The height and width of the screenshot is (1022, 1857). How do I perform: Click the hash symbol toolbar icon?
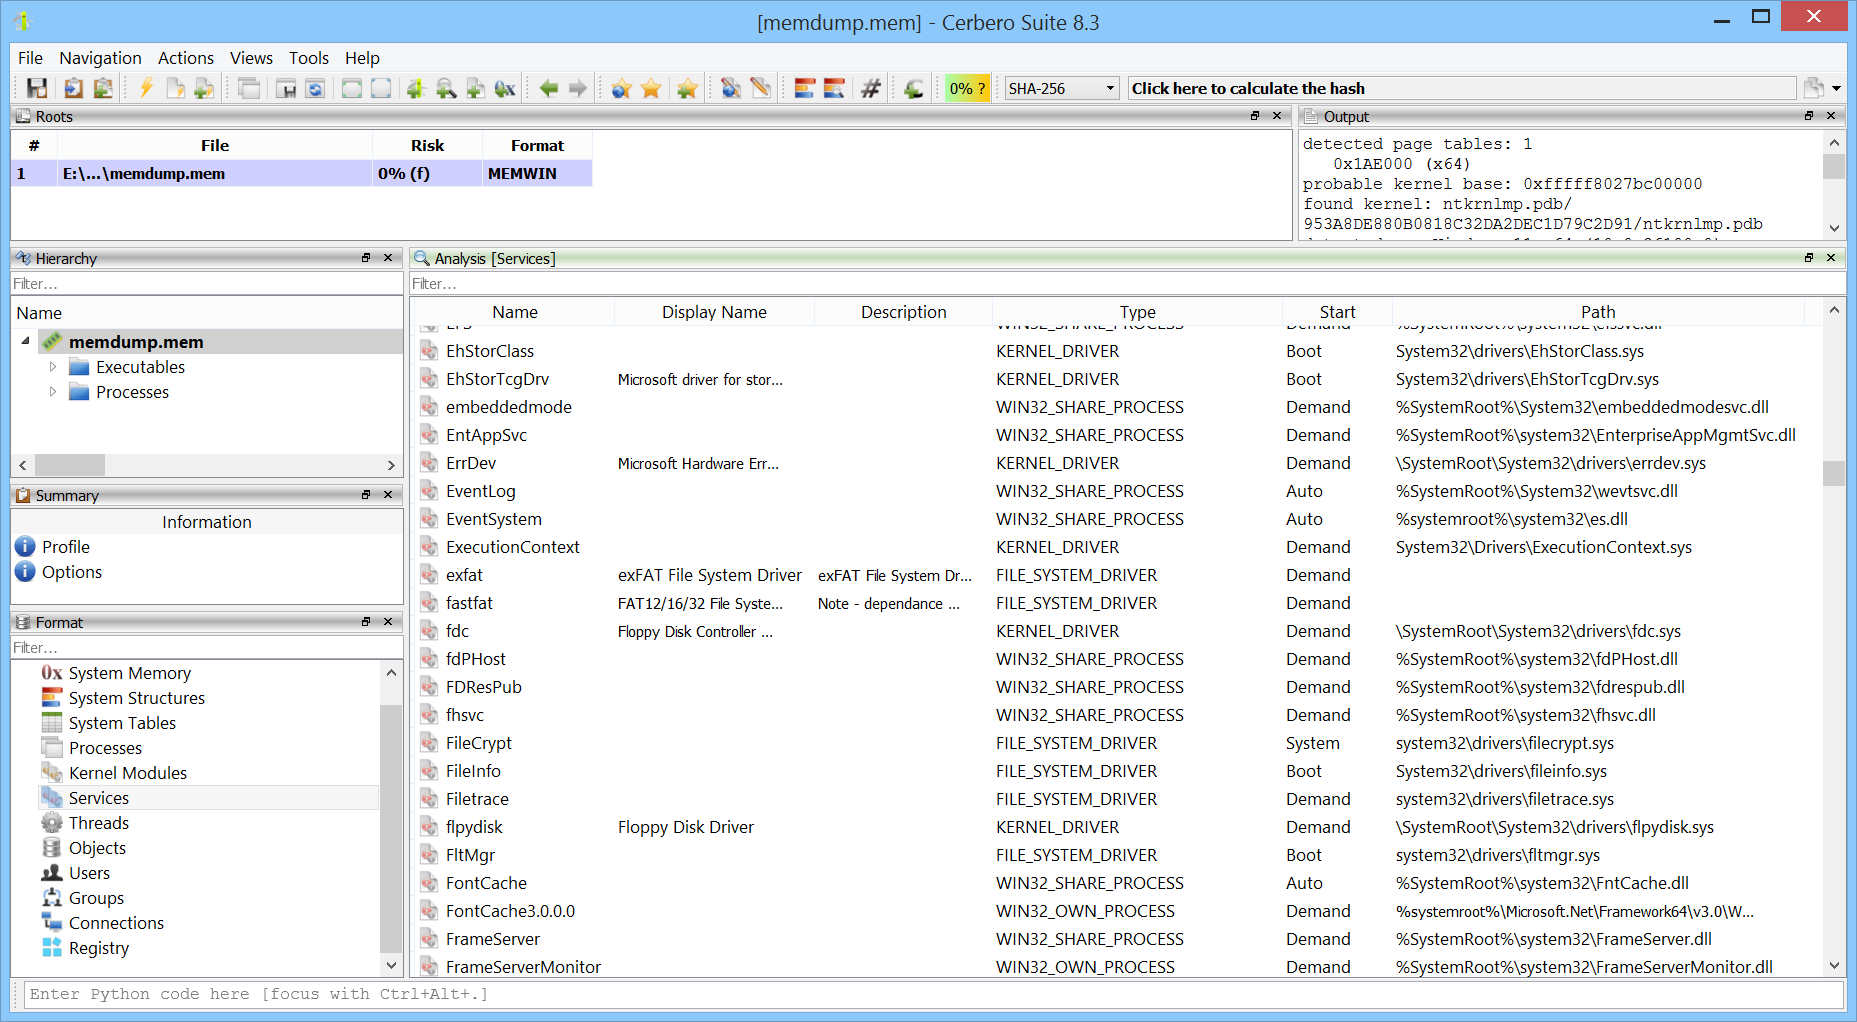(x=871, y=88)
